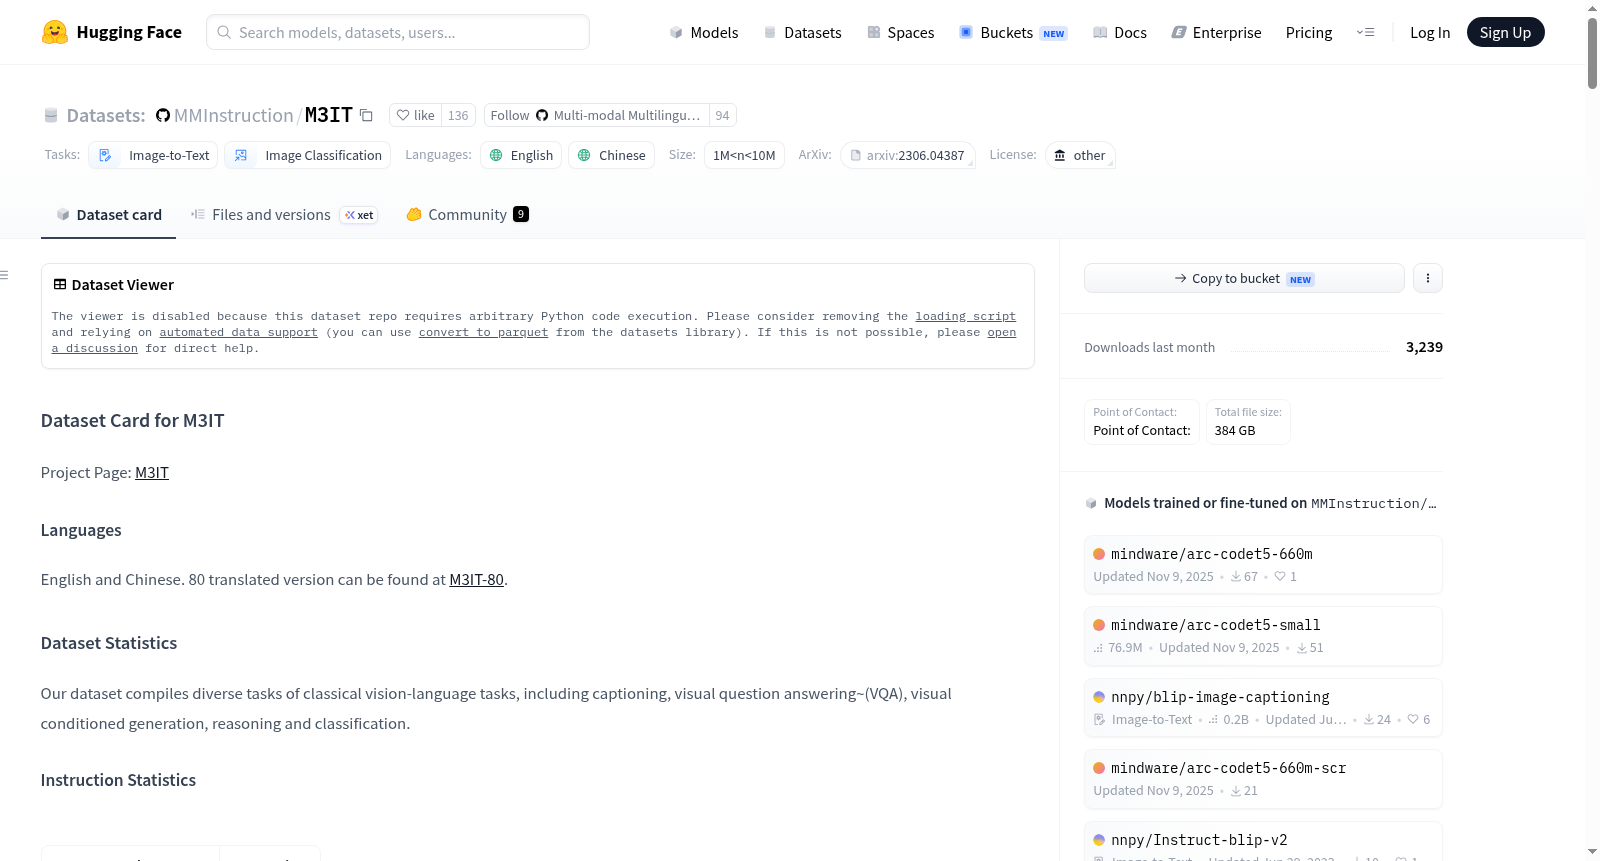Select the English language tag
This screenshot has width=1600, height=861.
pyautogui.click(x=521, y=155)
